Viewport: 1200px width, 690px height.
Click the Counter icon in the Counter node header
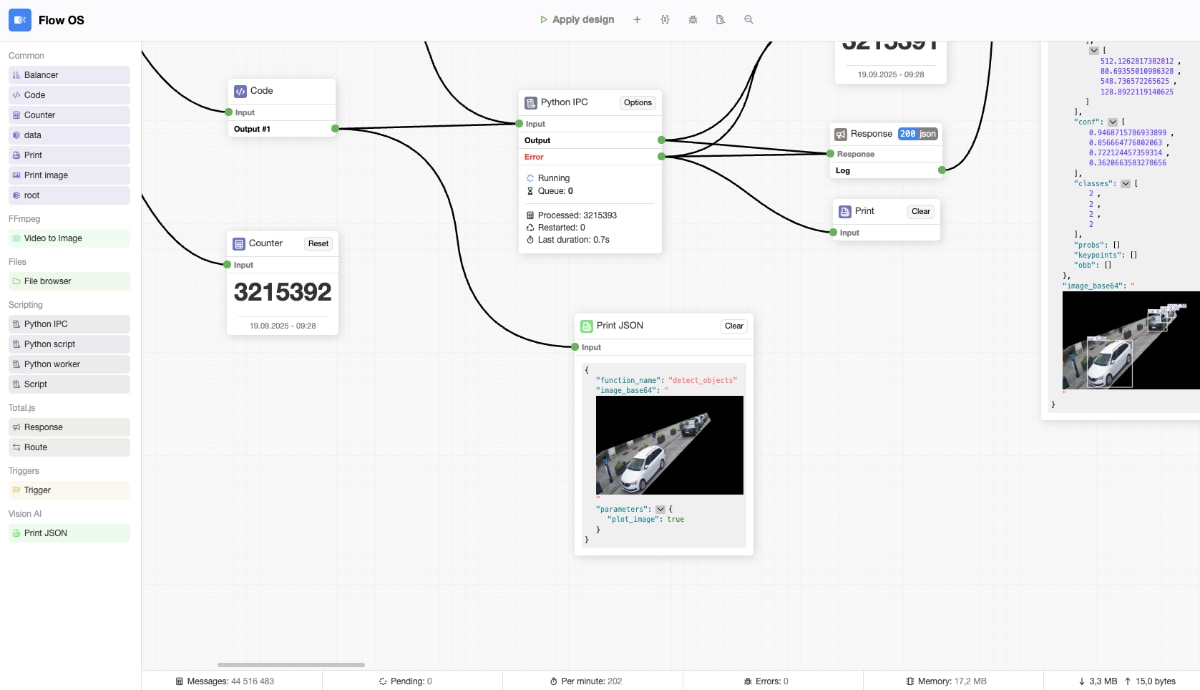tap(239, 243)
